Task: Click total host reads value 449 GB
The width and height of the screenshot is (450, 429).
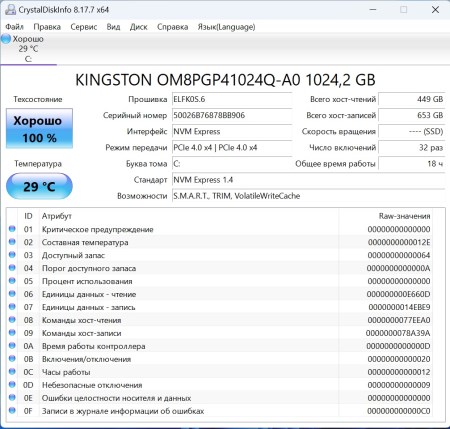Action: click(412, 99)
